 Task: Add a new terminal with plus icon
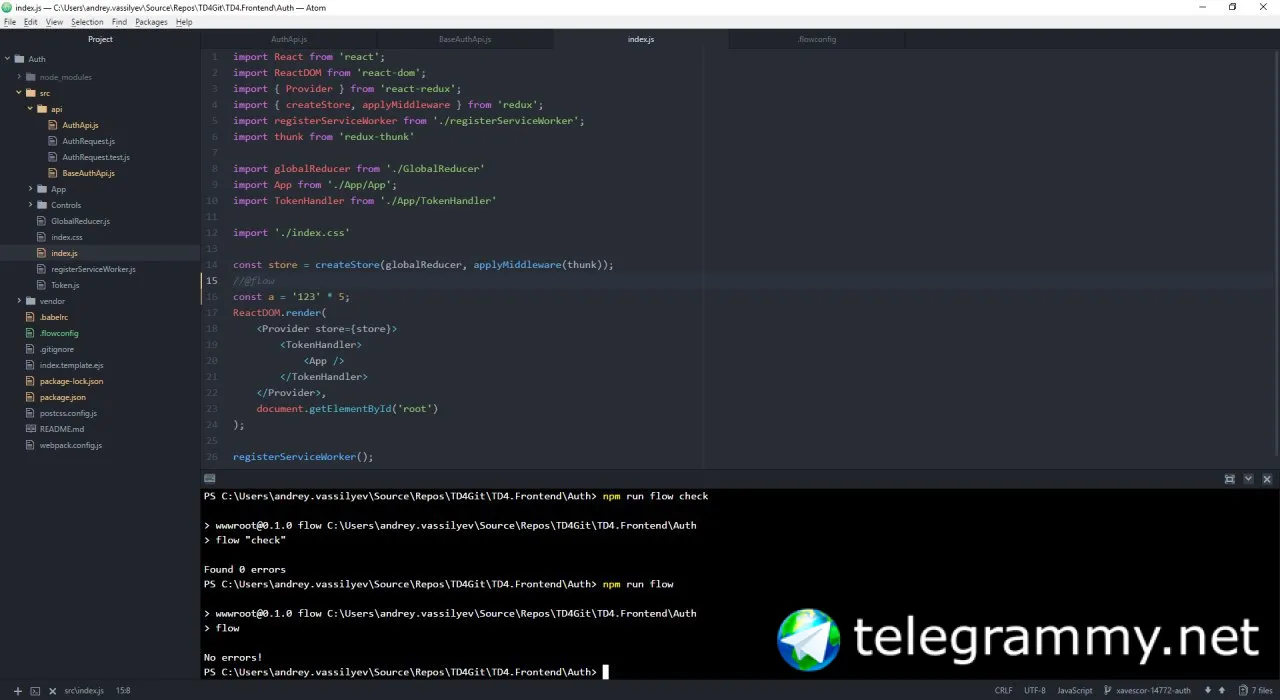(x=17, y=691)
